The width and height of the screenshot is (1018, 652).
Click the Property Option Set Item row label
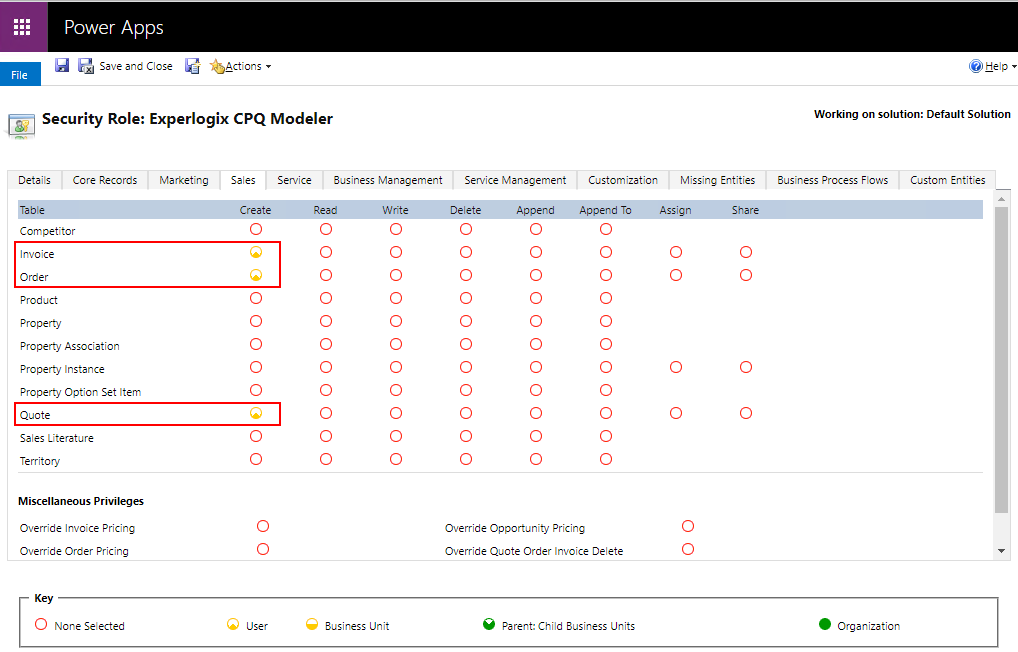click(x=81, y=392)
